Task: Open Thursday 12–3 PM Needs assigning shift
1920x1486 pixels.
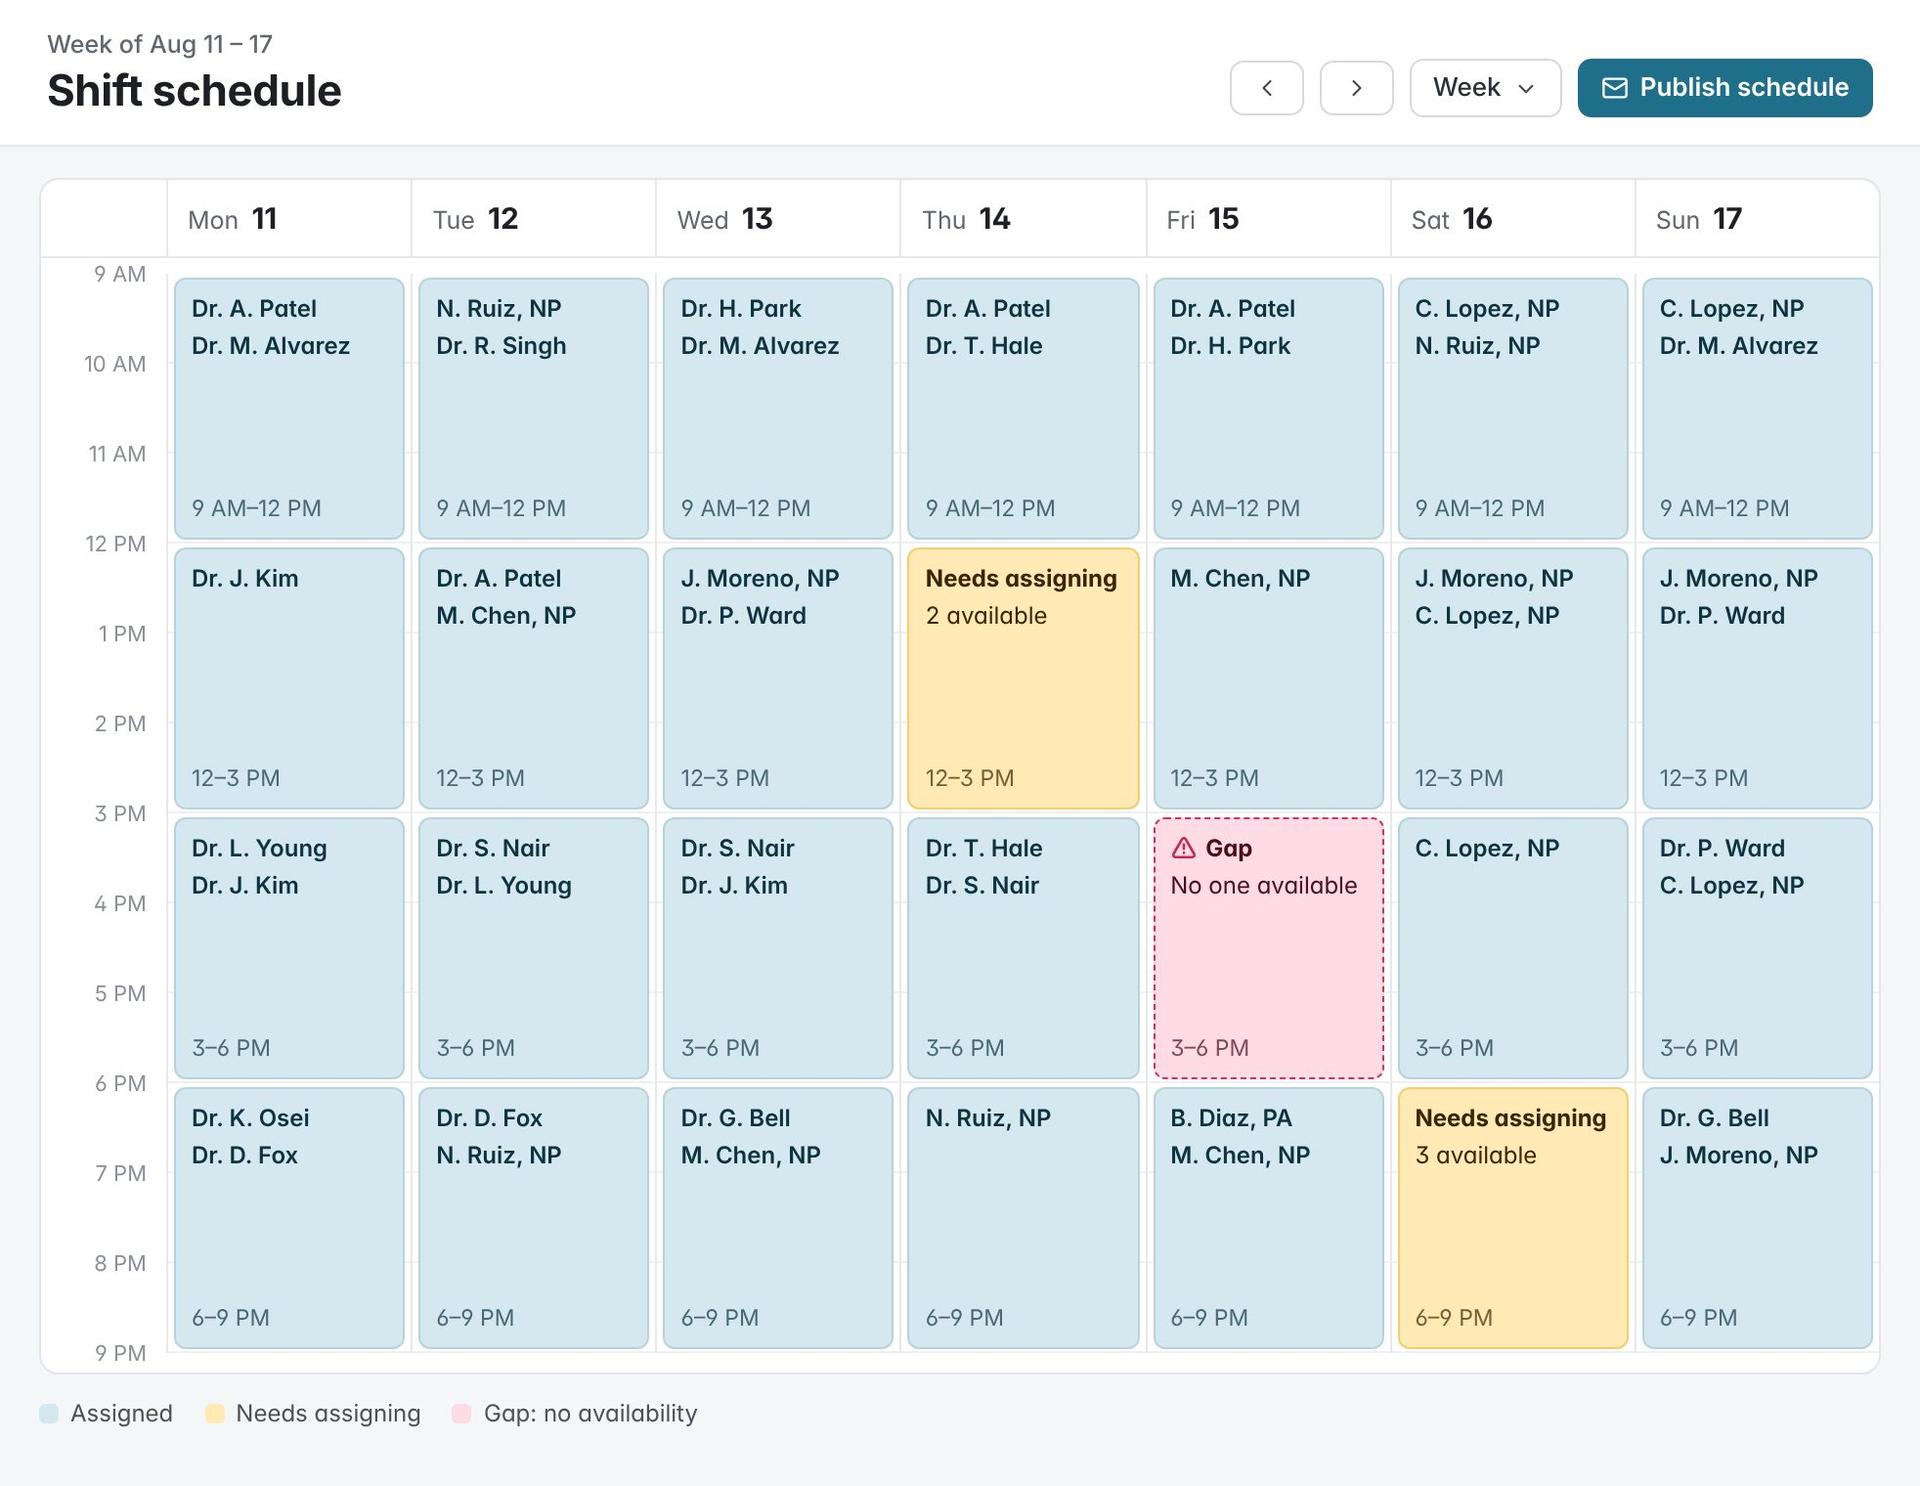Action: coord(1023,678)
